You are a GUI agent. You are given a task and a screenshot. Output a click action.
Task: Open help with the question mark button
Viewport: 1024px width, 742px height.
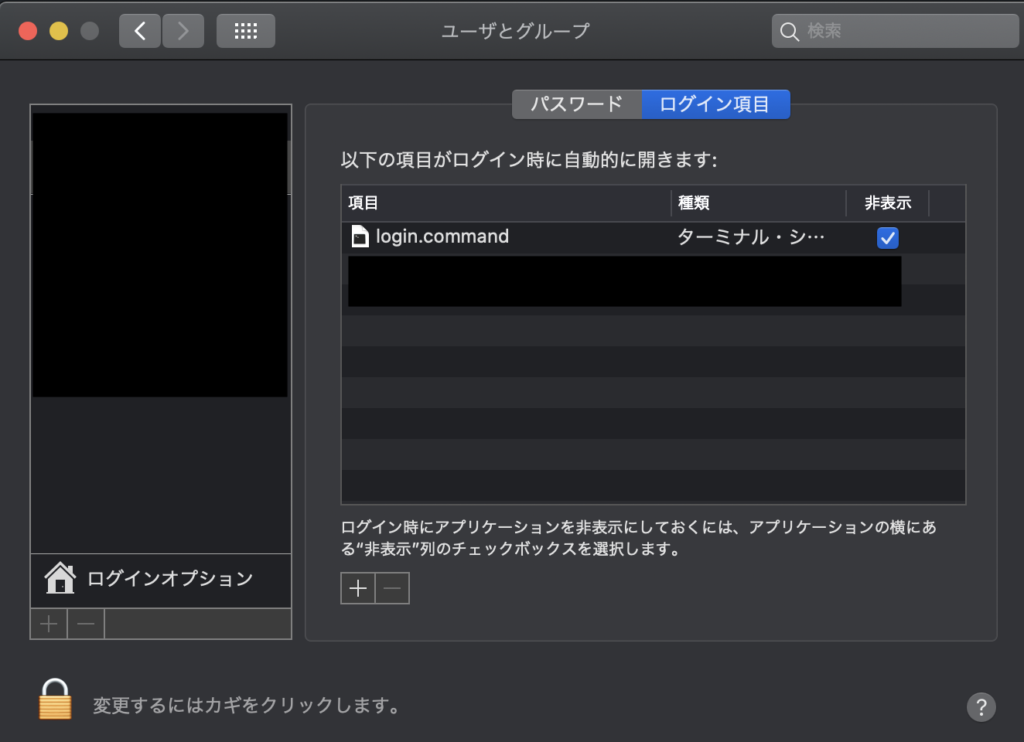(981, 707)
